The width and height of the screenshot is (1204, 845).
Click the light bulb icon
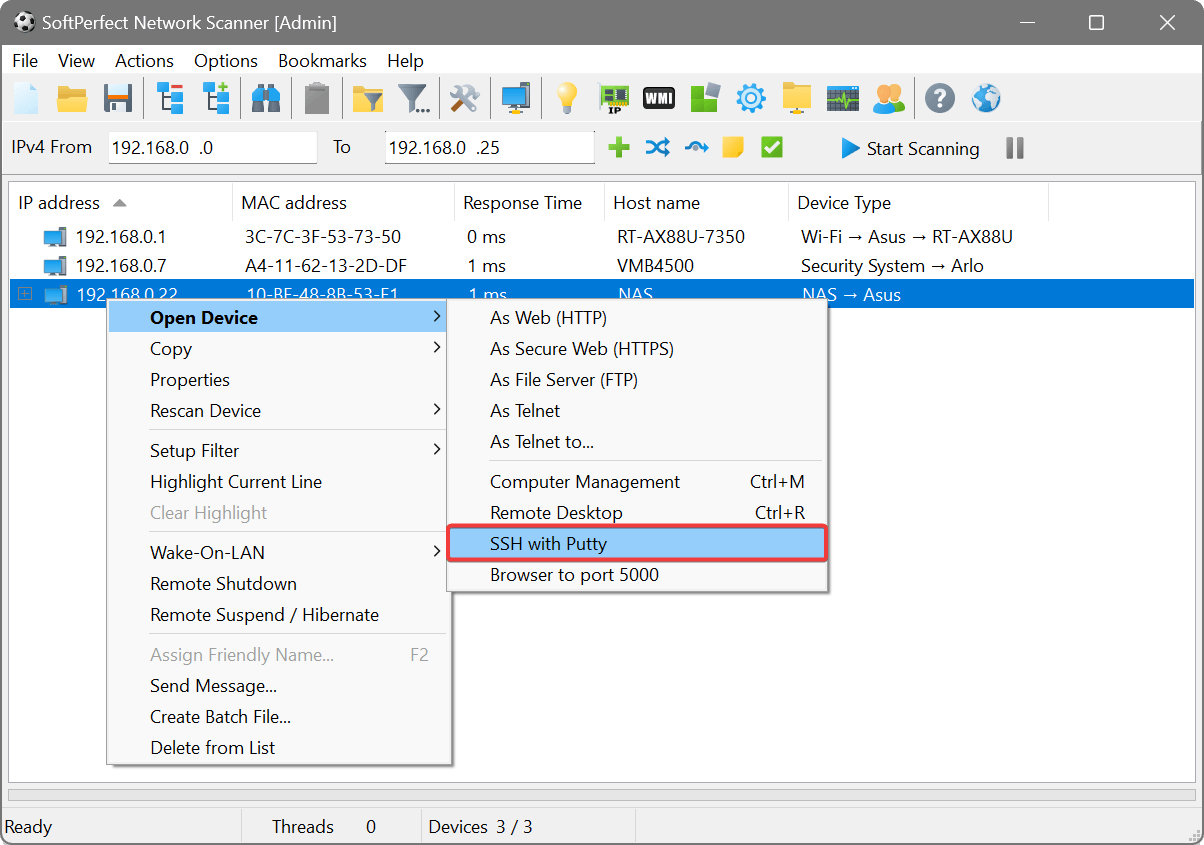click(x=567, y=98)
